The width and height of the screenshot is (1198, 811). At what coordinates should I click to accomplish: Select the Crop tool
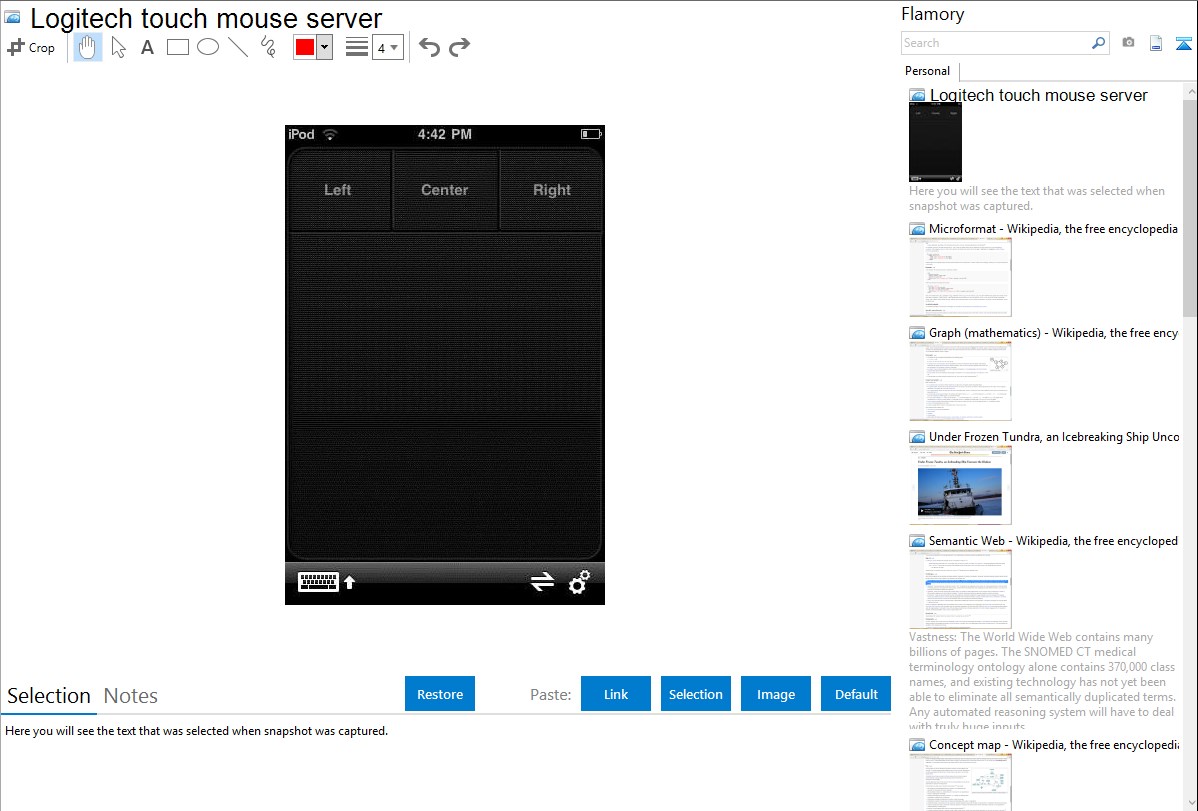pyautogui.click(x=31, y=47)
